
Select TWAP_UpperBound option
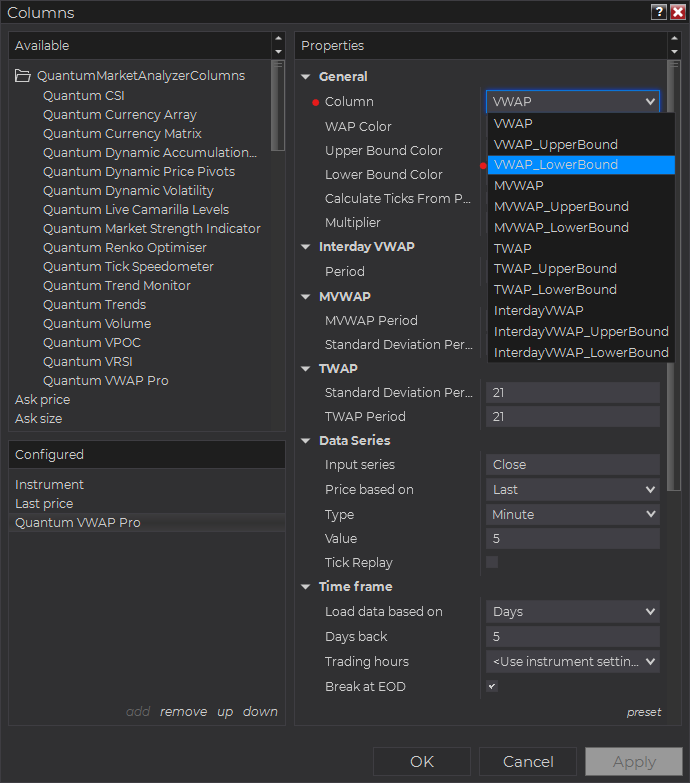click(x=581, y=269)
